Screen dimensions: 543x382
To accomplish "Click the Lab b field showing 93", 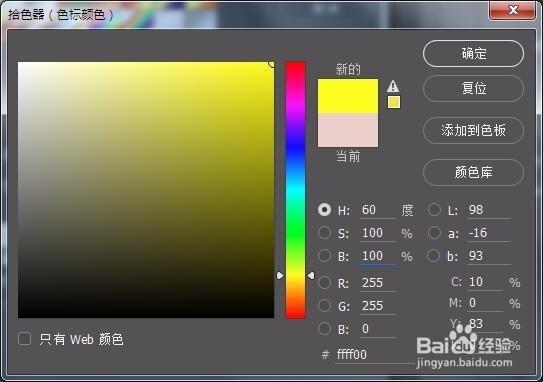I will 489,256.
